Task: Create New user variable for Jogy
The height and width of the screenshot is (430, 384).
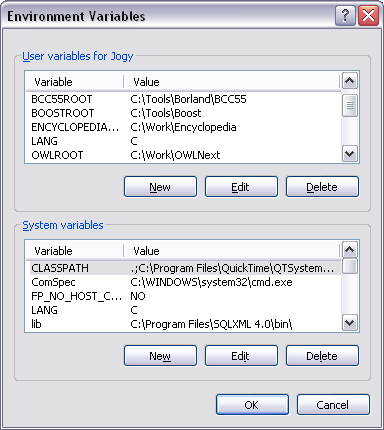Action: coord(160,187)
